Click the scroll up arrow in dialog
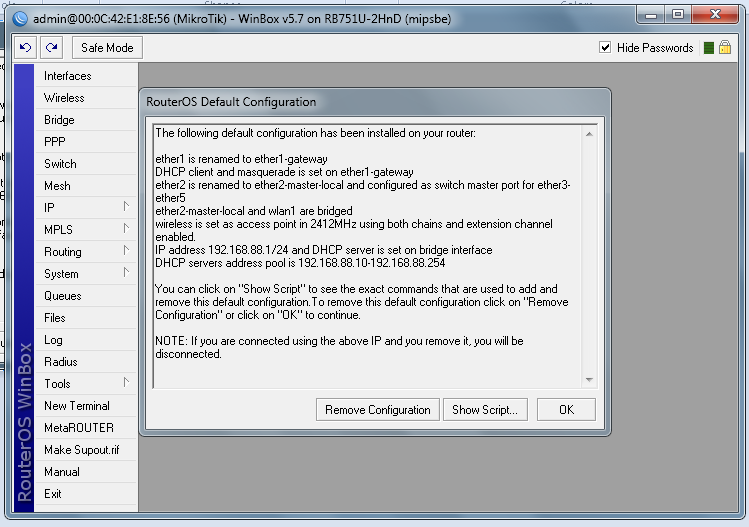The image size is (749, 527). pyautogui.click(x=589, y=134)
